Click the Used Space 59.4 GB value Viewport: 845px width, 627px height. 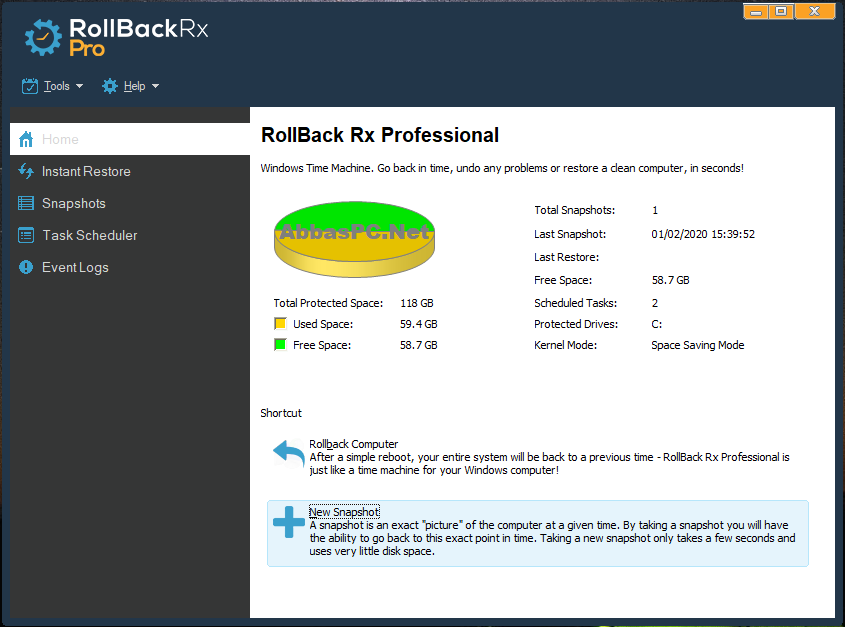click(x=419, y=324)
